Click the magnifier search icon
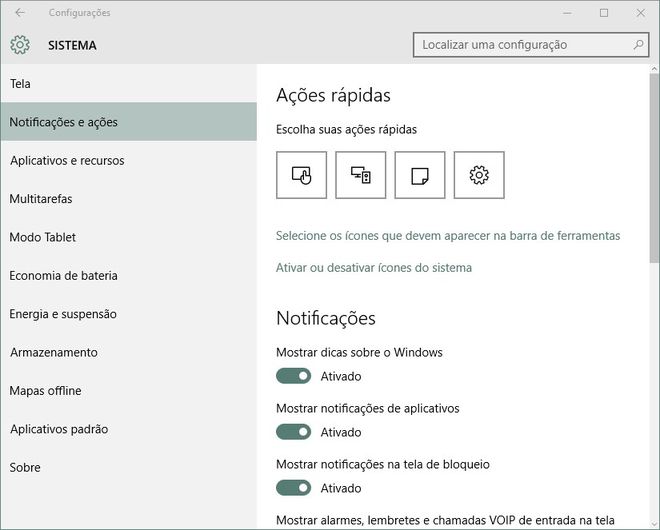The width and height of the screenshot is (660, 530). click(639, 44)
